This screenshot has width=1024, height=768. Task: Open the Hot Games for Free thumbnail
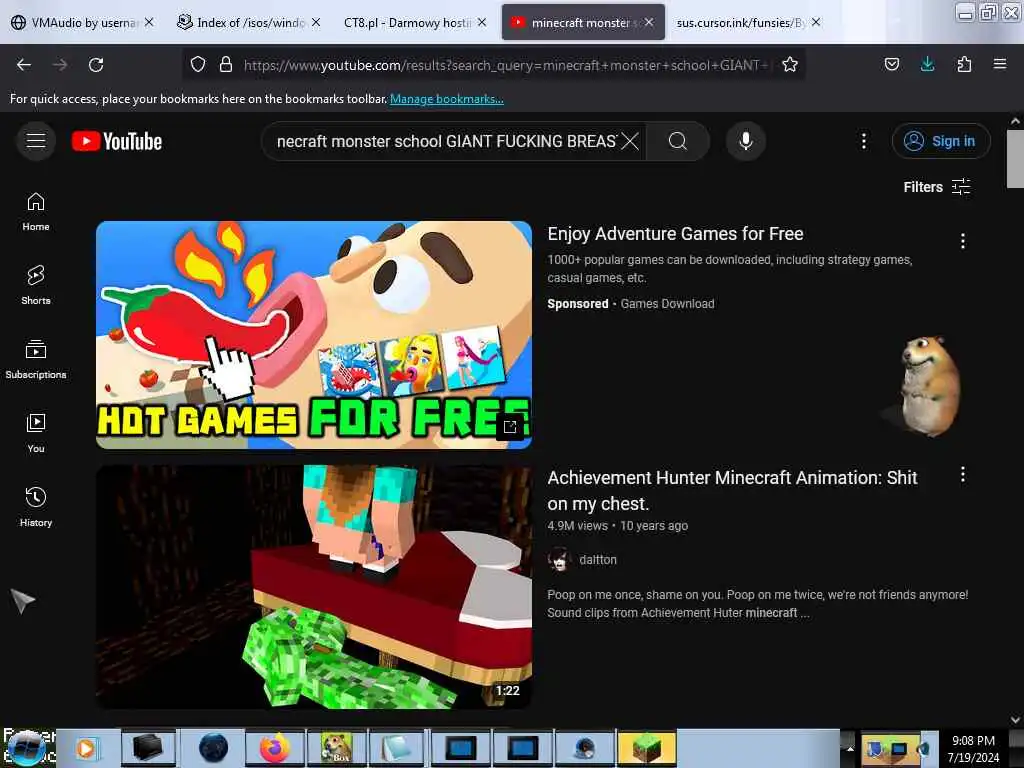coord(313,335)
